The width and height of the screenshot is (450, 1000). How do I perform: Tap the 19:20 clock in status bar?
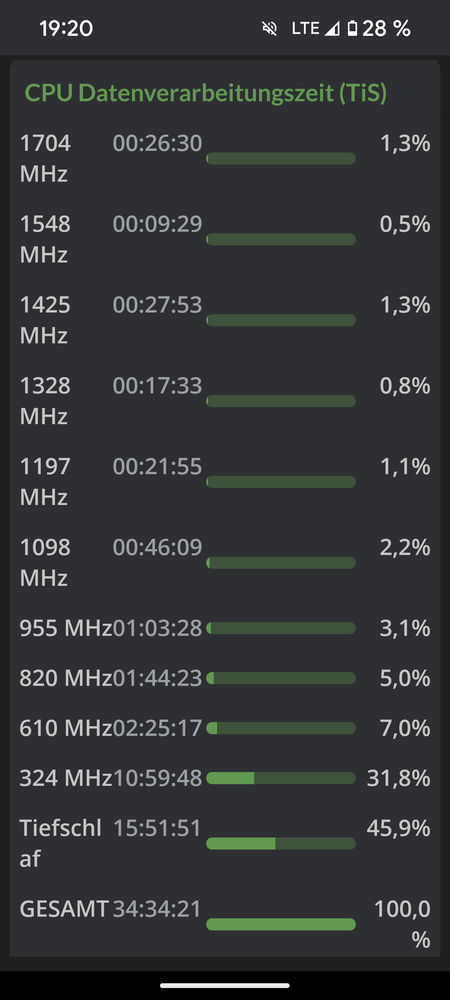(66, 29)
